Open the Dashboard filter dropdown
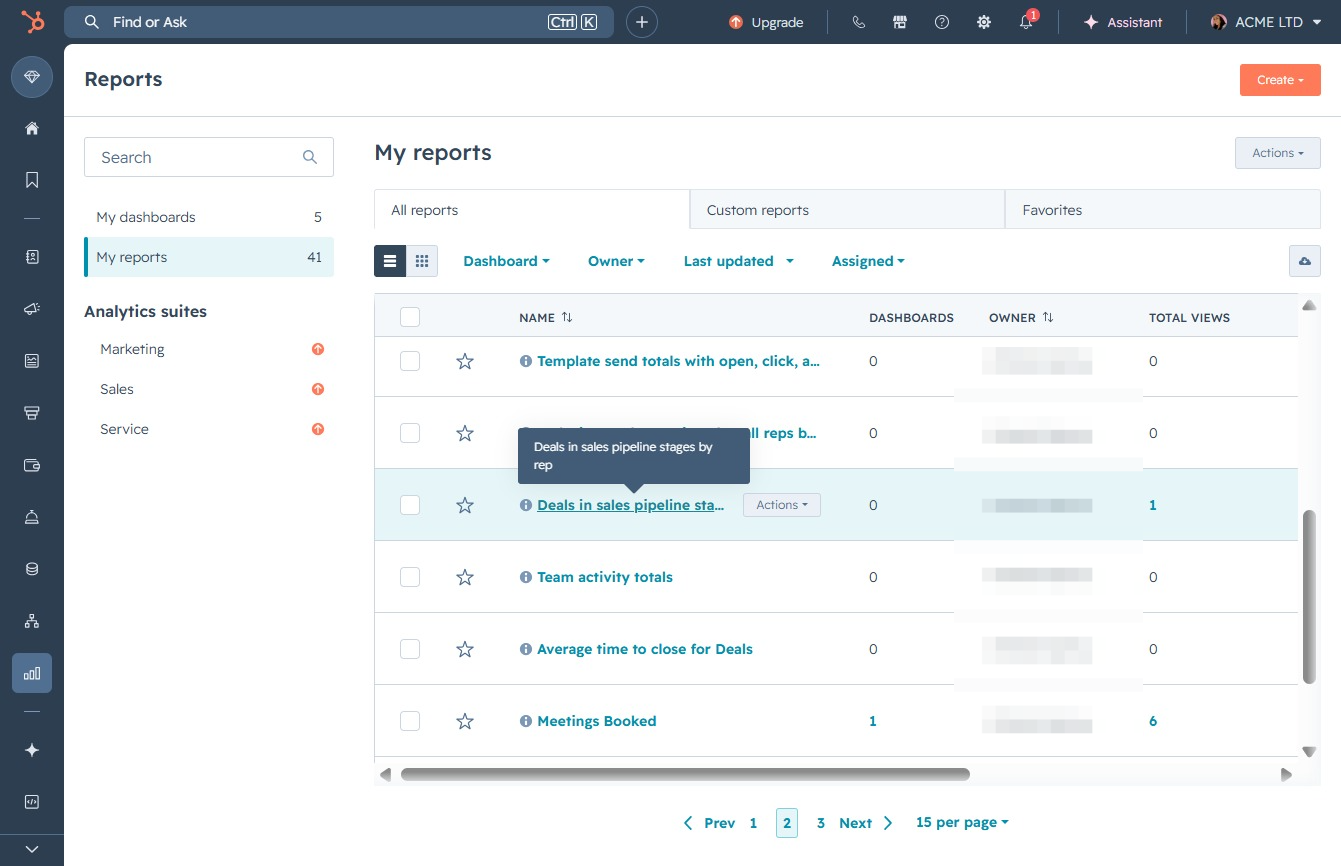The height and width of the screenshot is (866, 1341). tap(506, 261)
